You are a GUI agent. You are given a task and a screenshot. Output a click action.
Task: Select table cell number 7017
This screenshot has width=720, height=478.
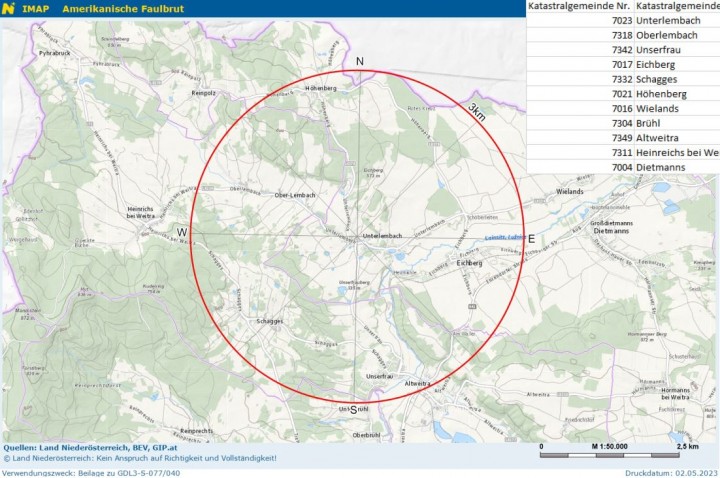tap(622, 65)
